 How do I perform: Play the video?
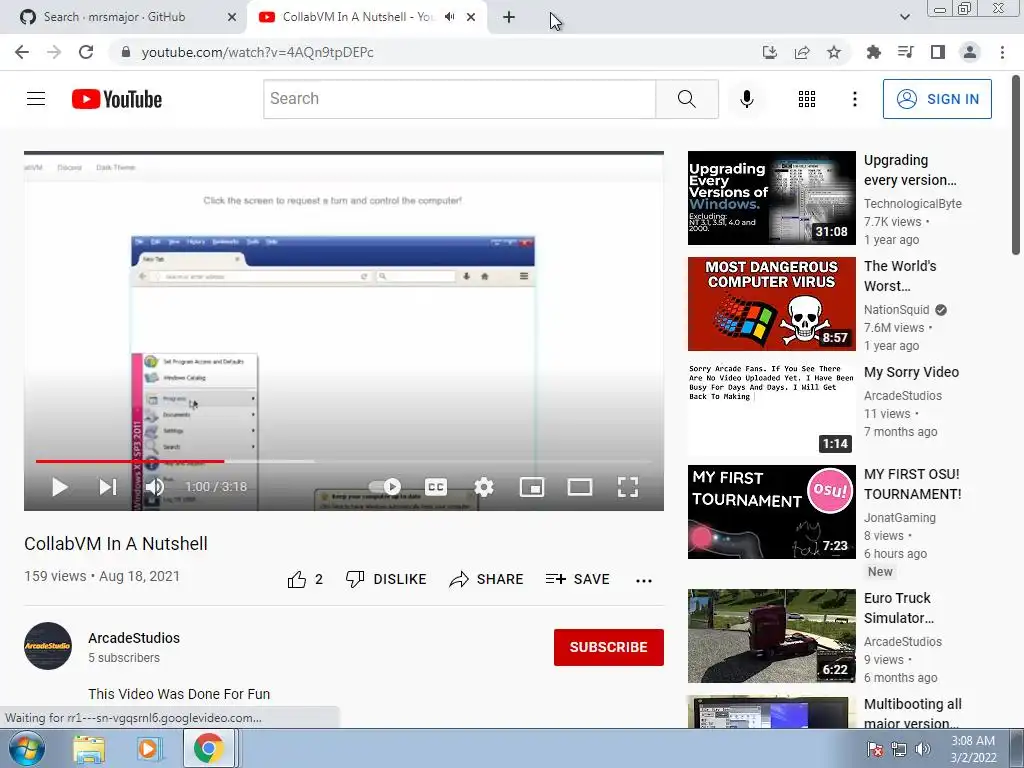(59, 487)
